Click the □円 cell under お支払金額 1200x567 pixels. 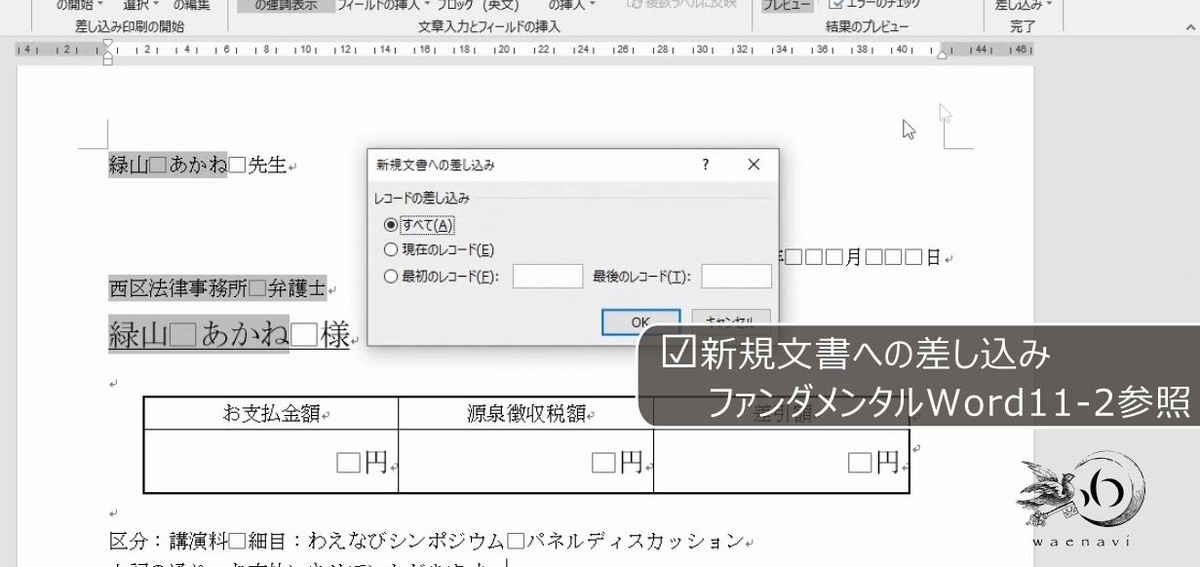(271, 461)
